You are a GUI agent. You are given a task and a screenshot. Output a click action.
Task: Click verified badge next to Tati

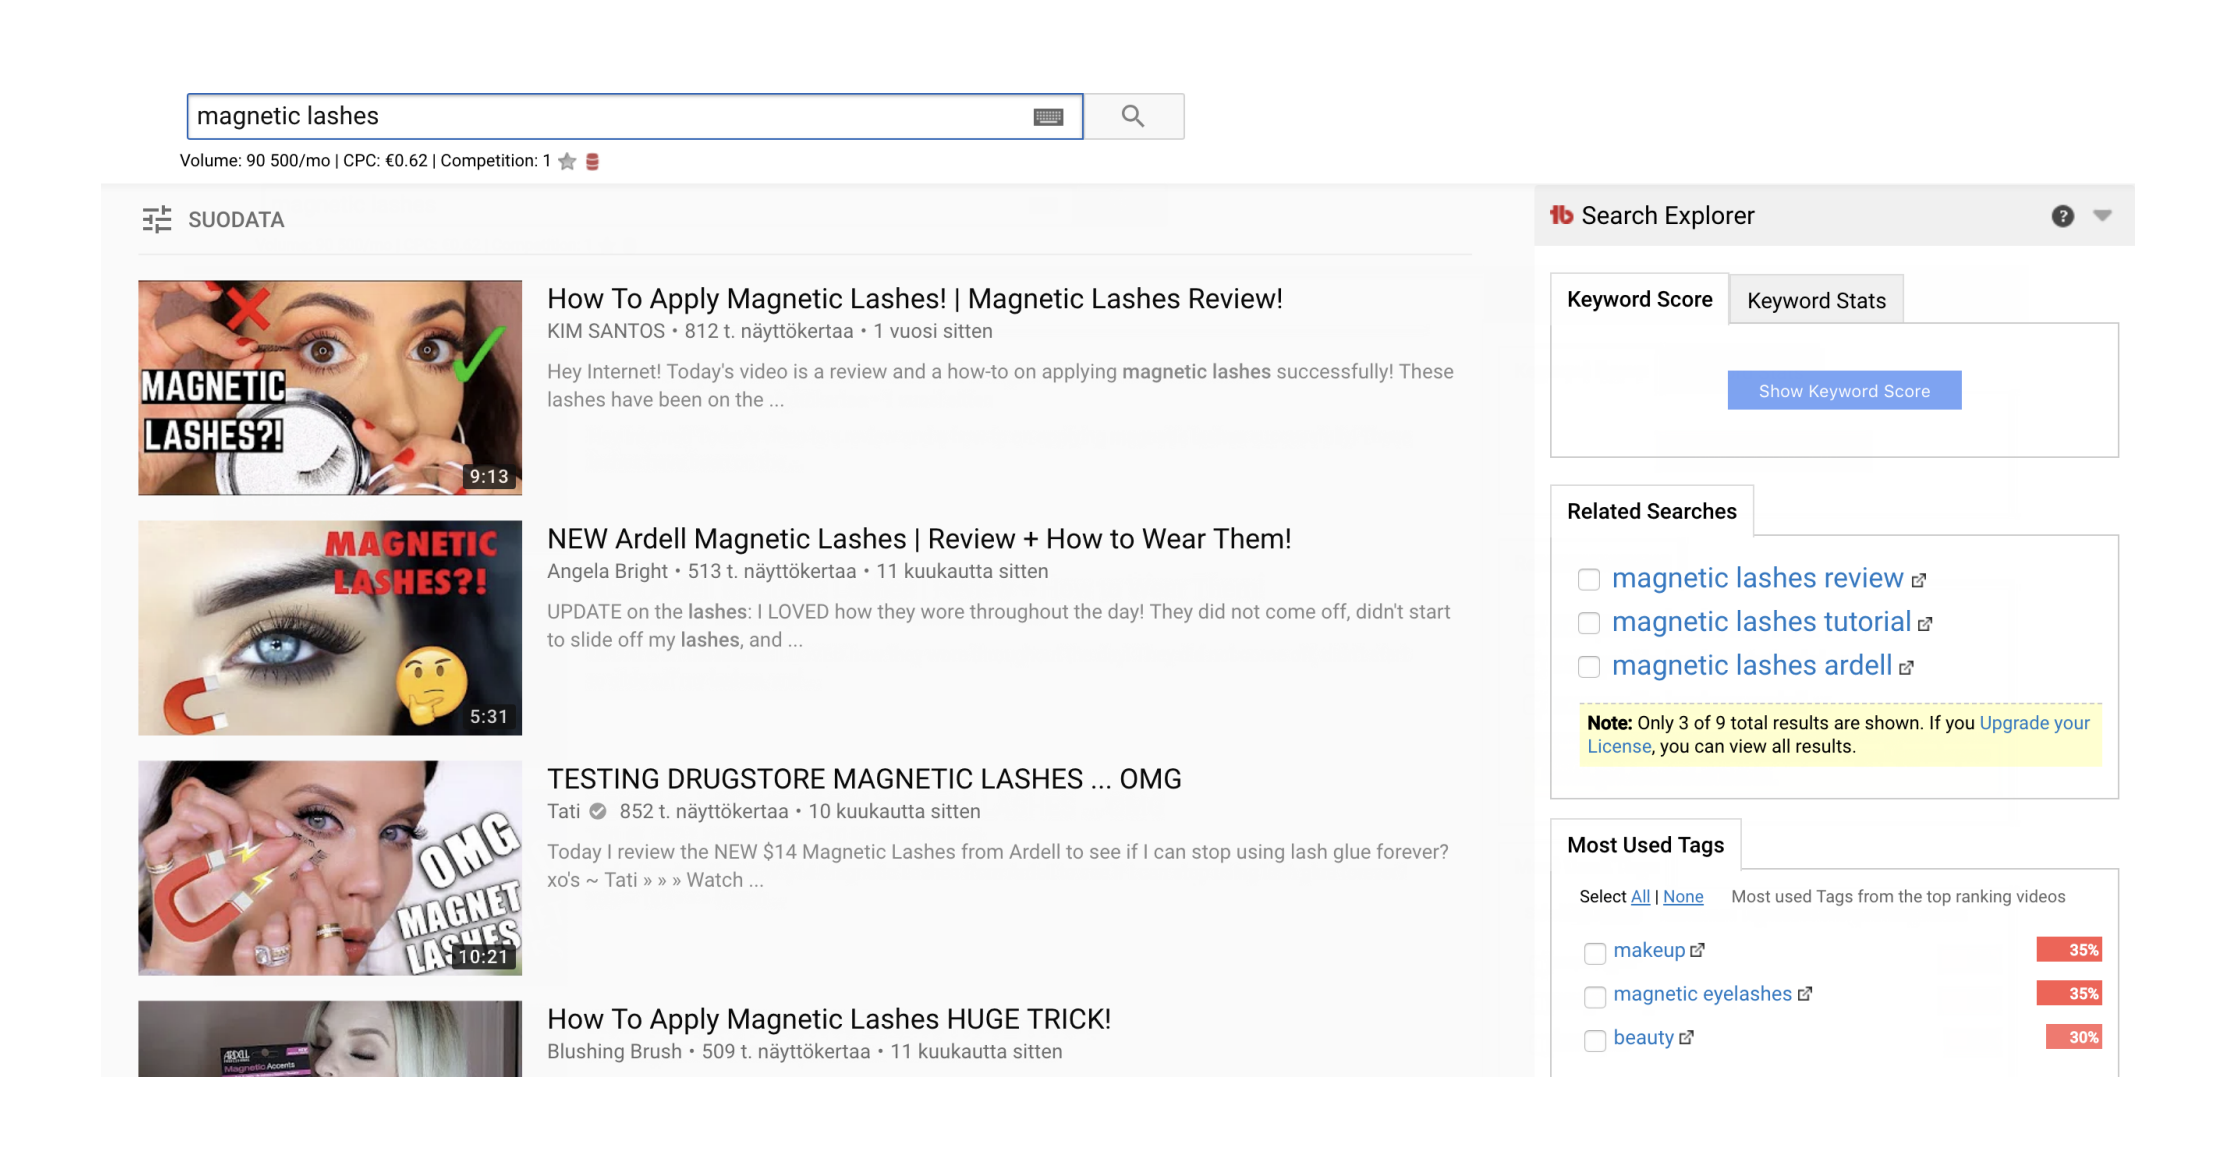click(x=598, y=811)
